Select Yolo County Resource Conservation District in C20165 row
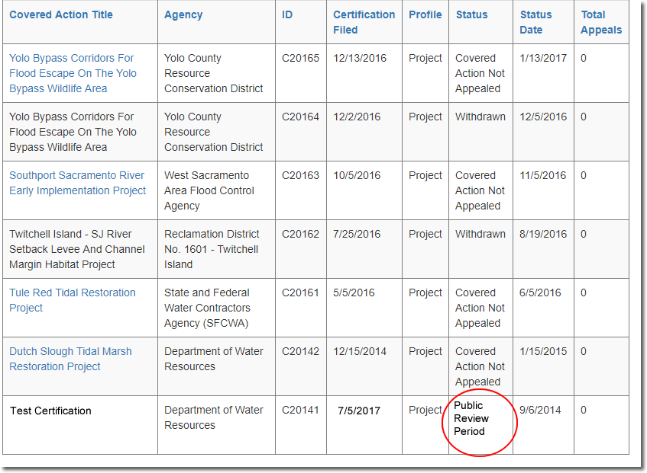Screen dimensions: 647x473 click(x=214, y=73)
